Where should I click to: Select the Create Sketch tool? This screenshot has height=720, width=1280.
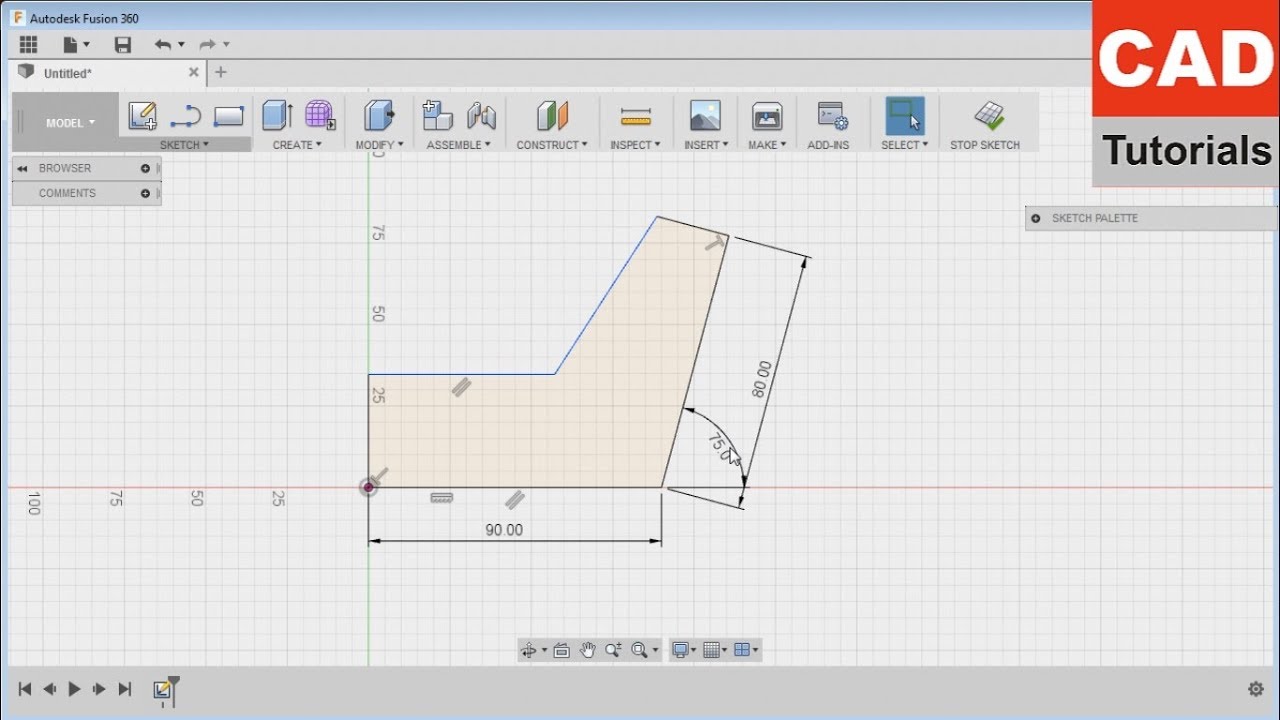pyautogui.click(x=142, y=115)
